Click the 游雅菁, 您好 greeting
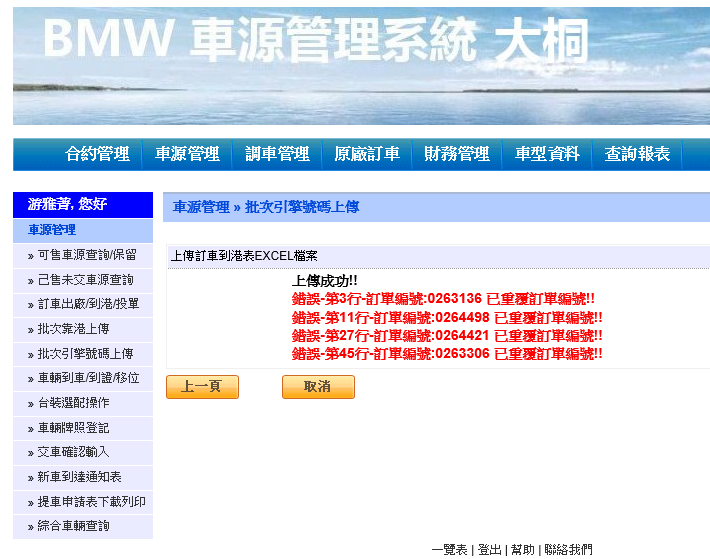This screenshot has height=559, width=710. pos(67,204)
